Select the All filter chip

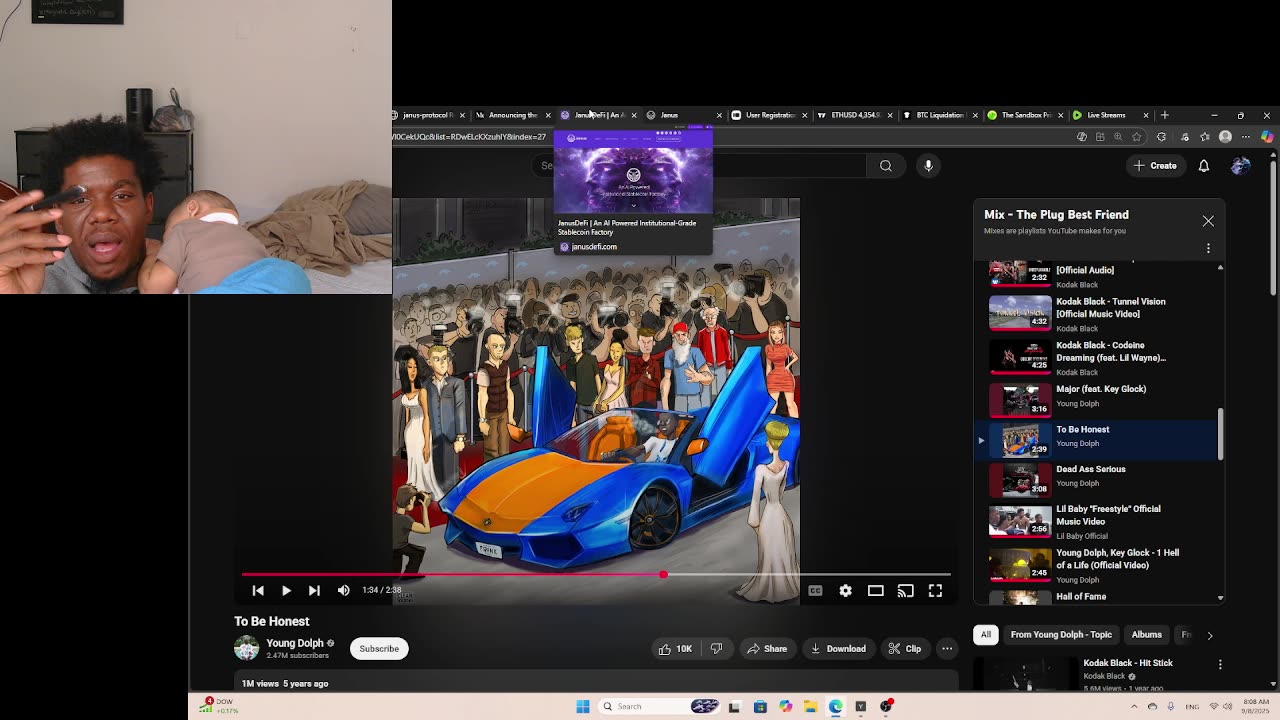[986, 634]
